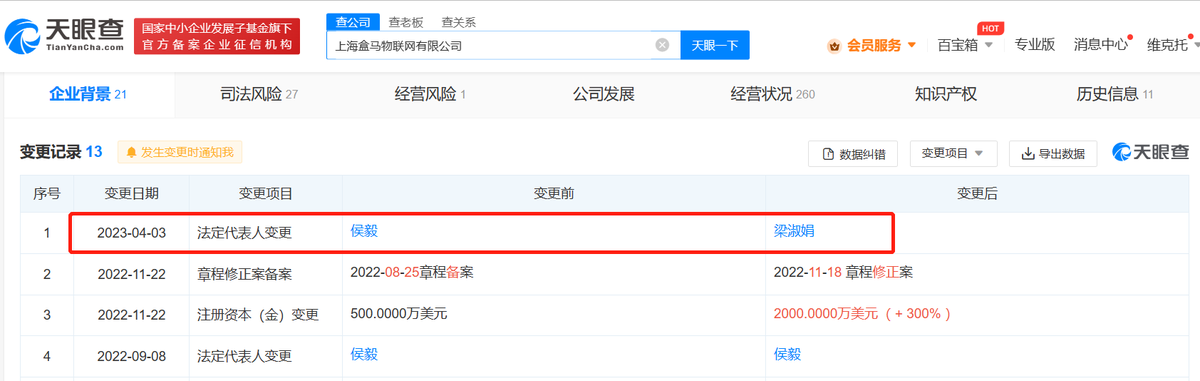The image size is (1200, 381).
Task: Click the bell icon in 发生变更时通知我
Action: [x=131, y=152]
